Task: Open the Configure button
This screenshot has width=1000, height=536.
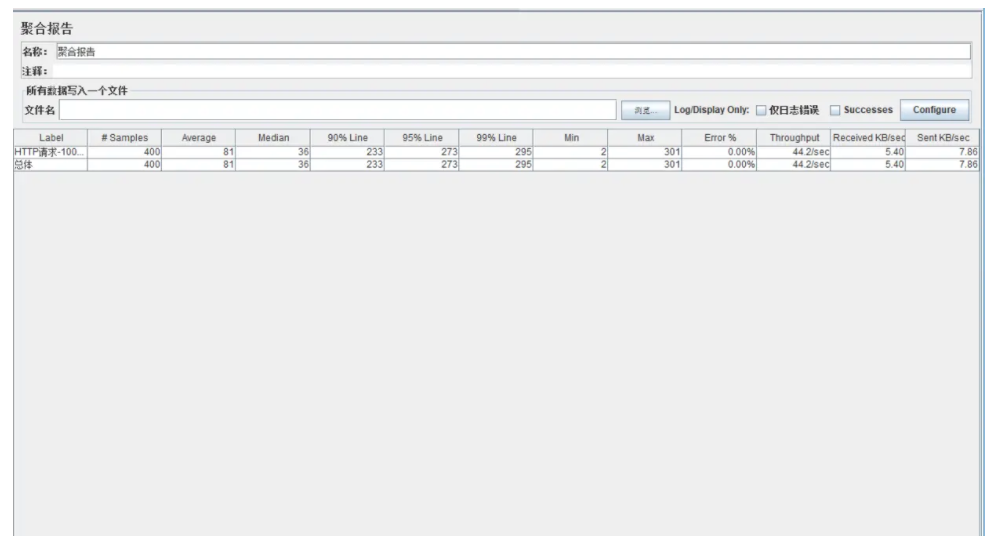Action: pyautogui.click(x=934, y=110)
